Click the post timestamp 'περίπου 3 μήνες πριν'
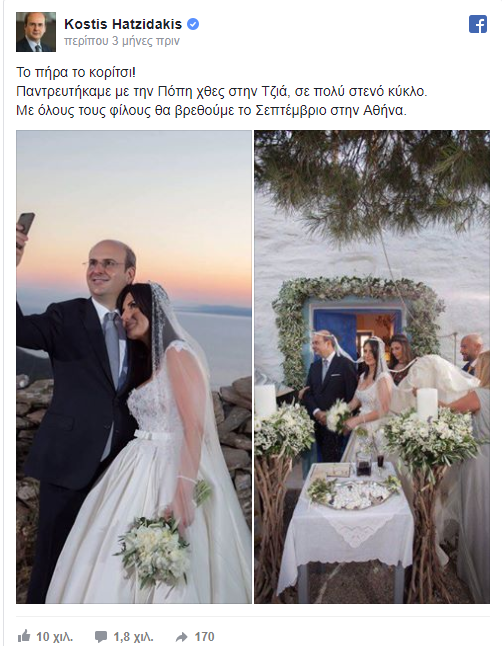 tap(122, 41)
